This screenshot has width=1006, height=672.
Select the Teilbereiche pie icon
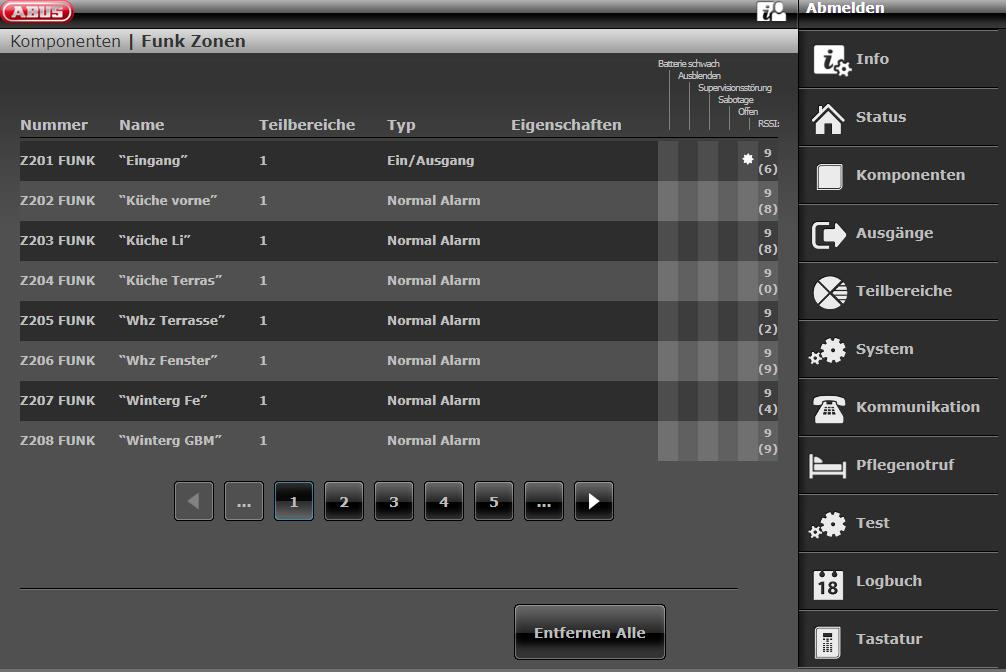(x=829, y=292)
